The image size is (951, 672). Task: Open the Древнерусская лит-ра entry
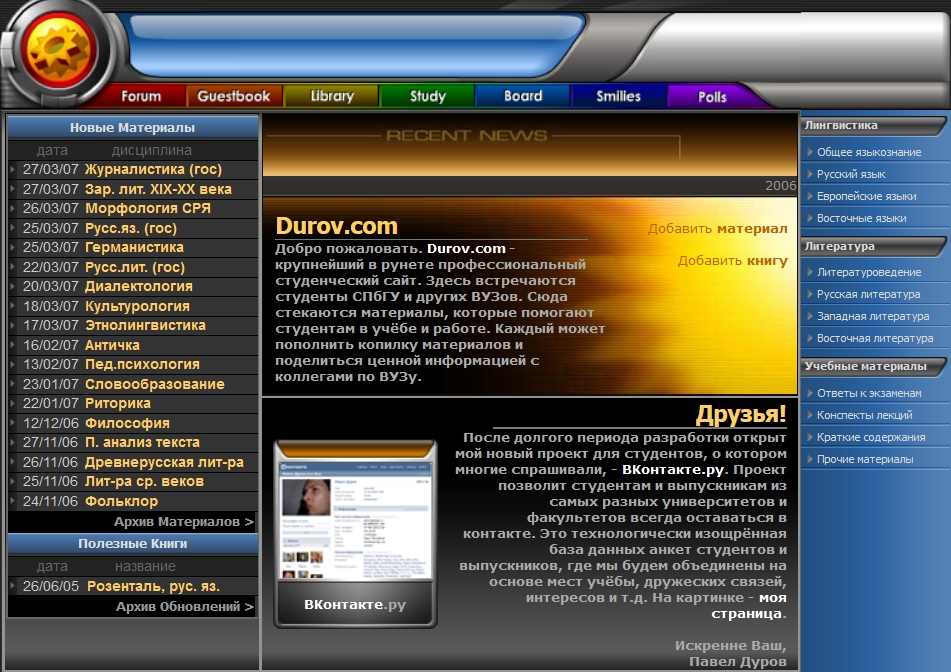tap(164, 462)
